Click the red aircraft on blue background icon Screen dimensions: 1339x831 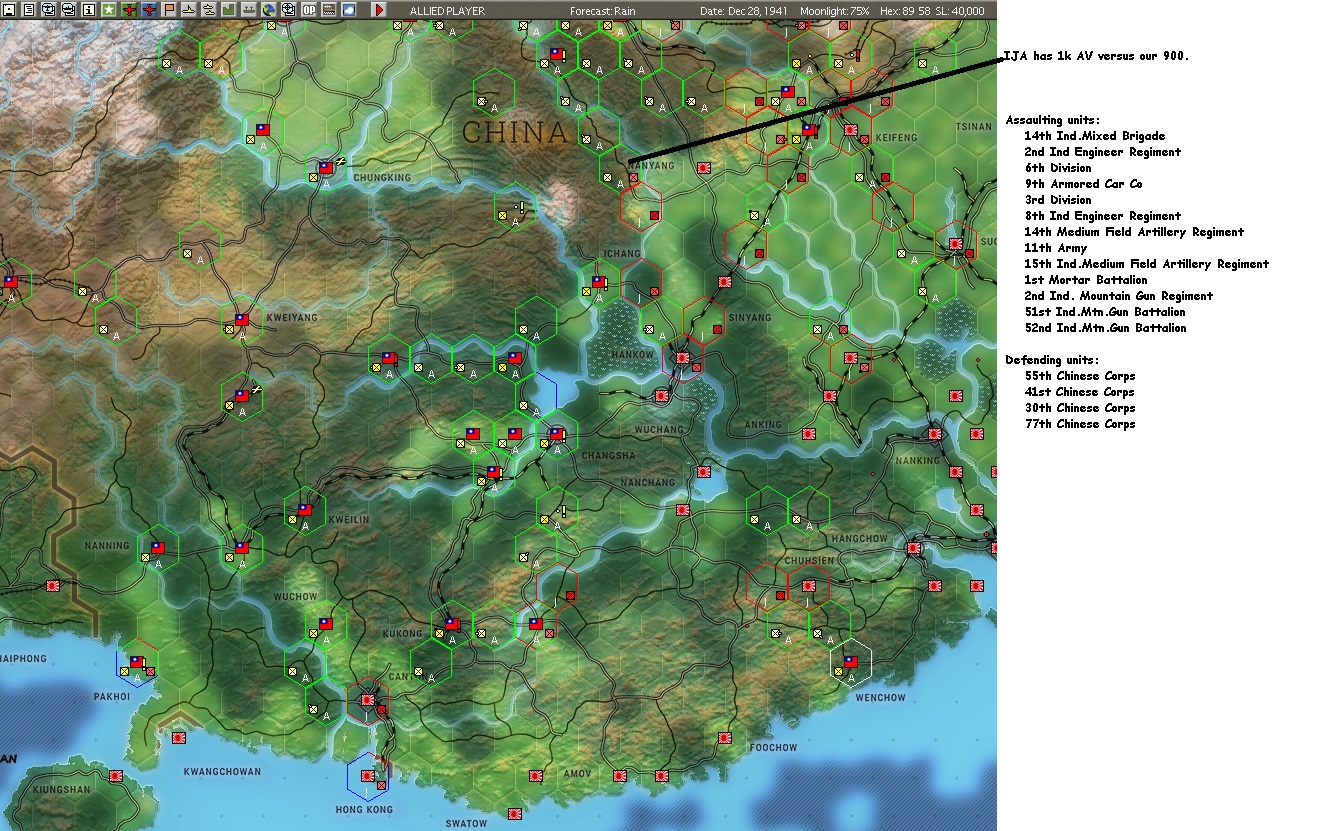coord(149,9)
